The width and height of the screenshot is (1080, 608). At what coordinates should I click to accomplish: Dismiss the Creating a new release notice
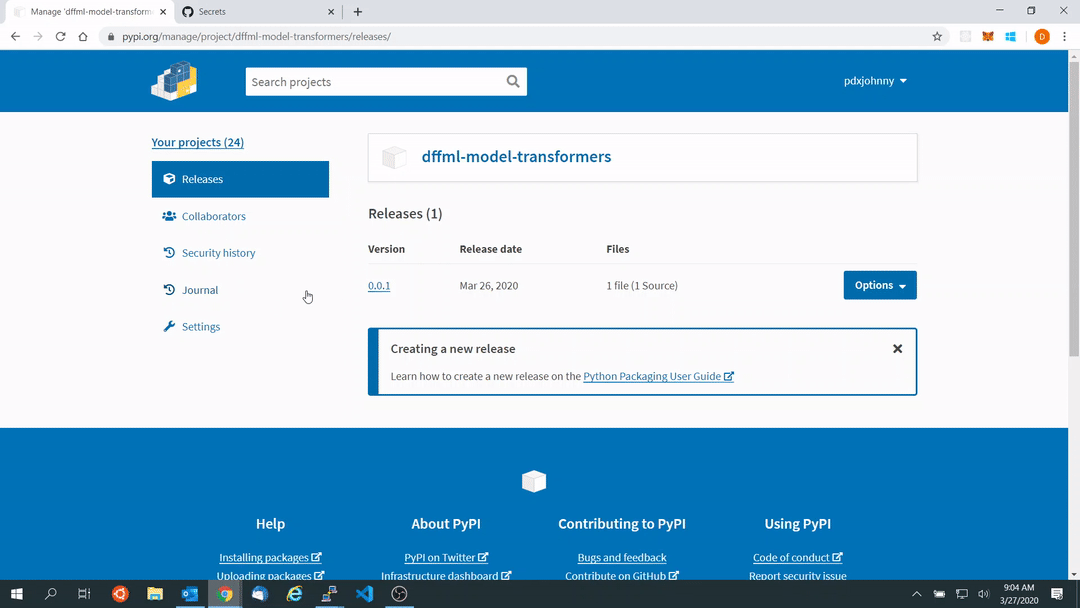897,348
